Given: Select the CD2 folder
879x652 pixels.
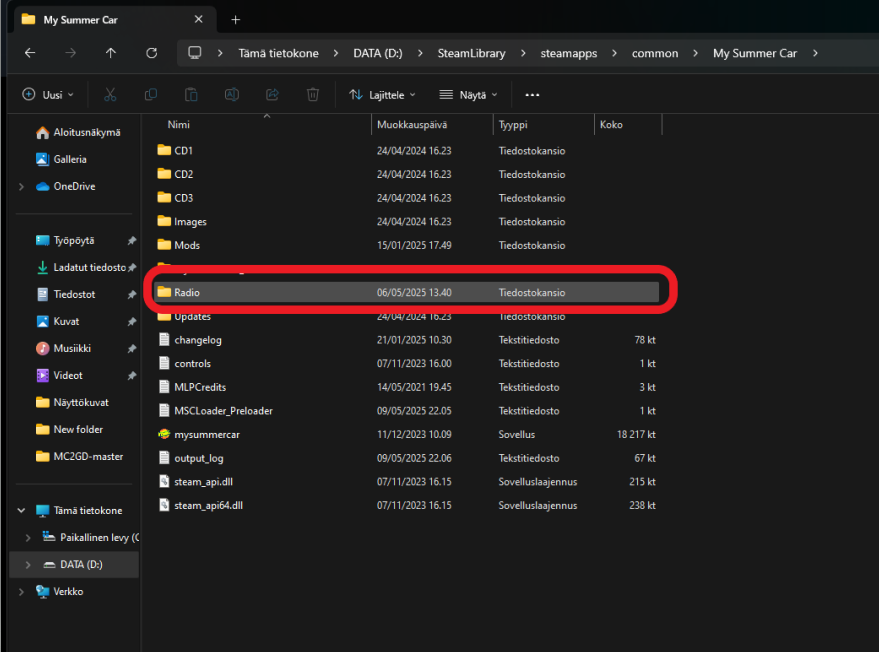Looking at the screenshot, I should click(406, 174).
